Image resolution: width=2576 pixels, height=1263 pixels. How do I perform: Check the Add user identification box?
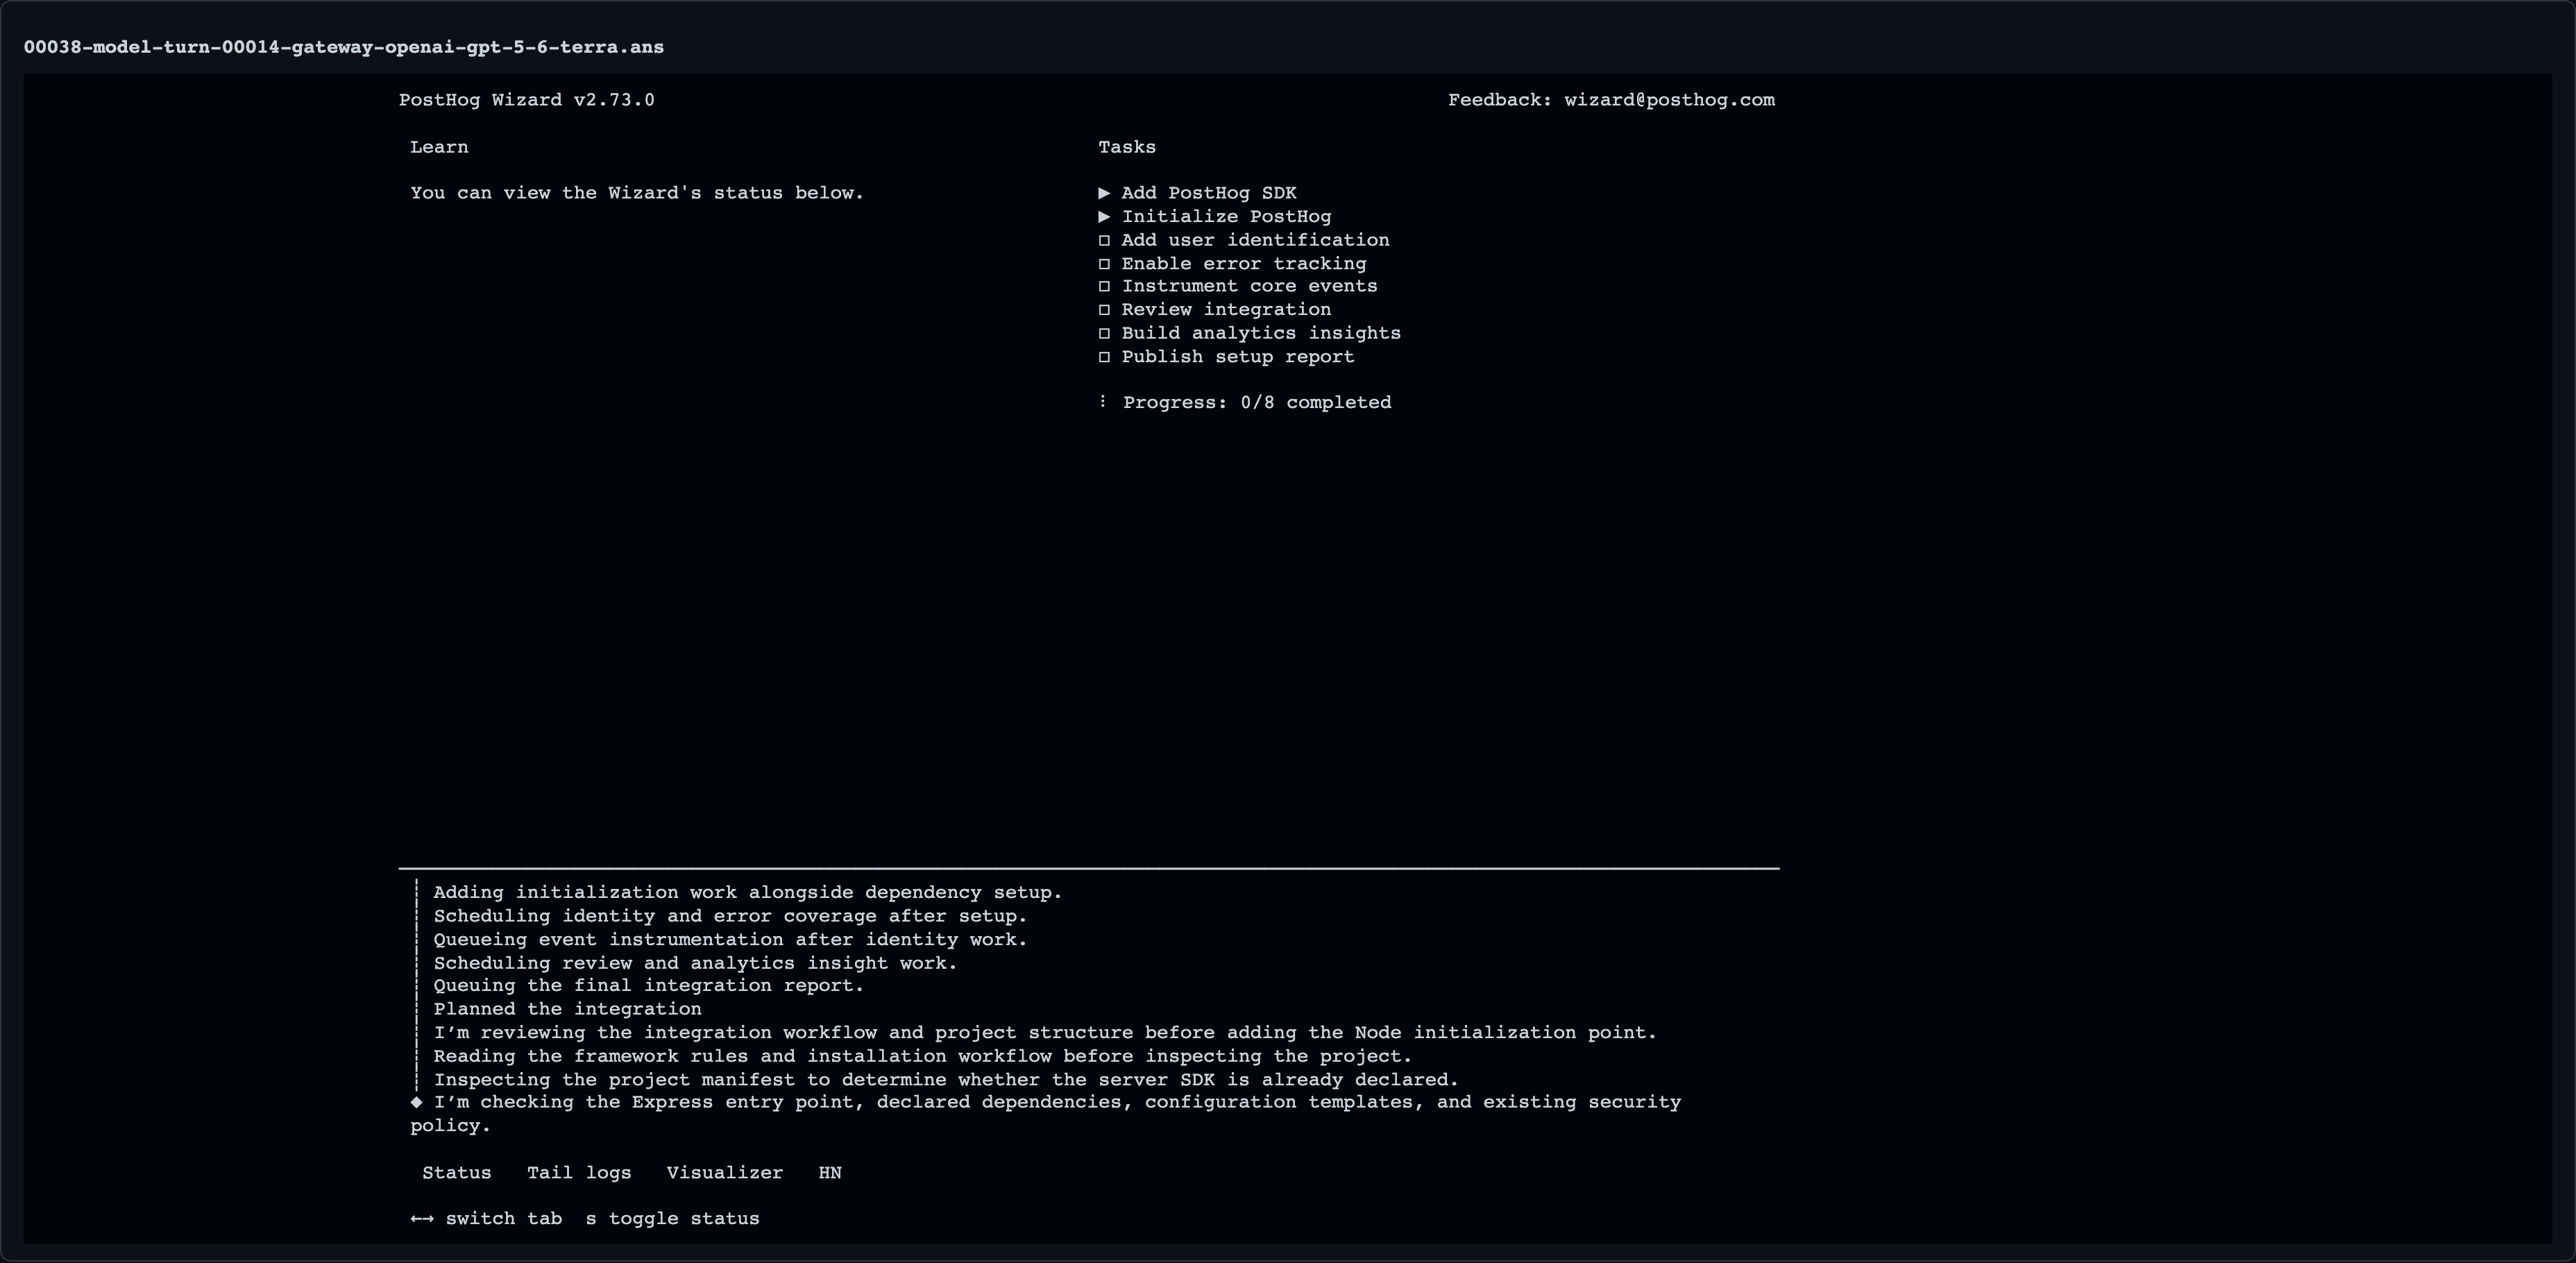coord(1104,240)
